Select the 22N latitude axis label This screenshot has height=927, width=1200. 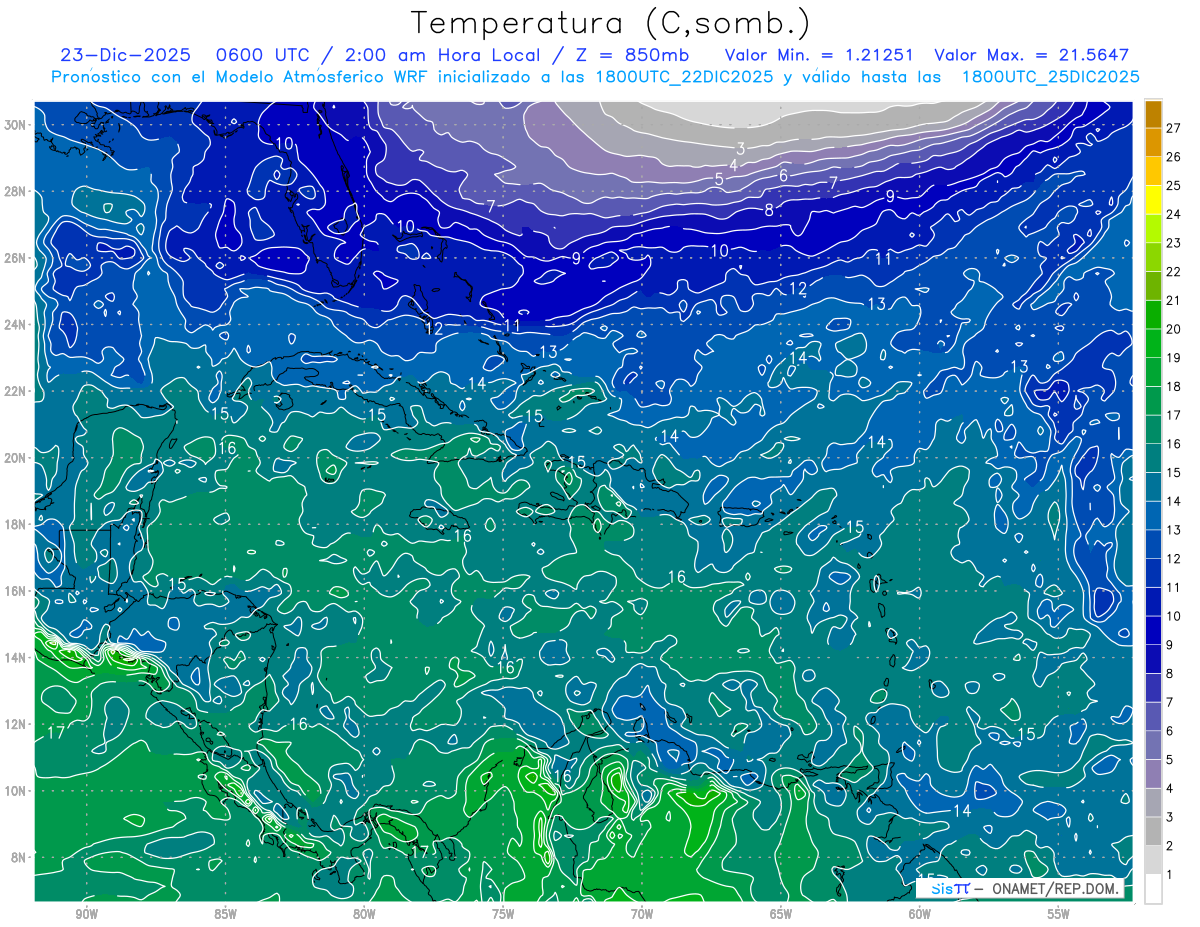tap(14, 391)
